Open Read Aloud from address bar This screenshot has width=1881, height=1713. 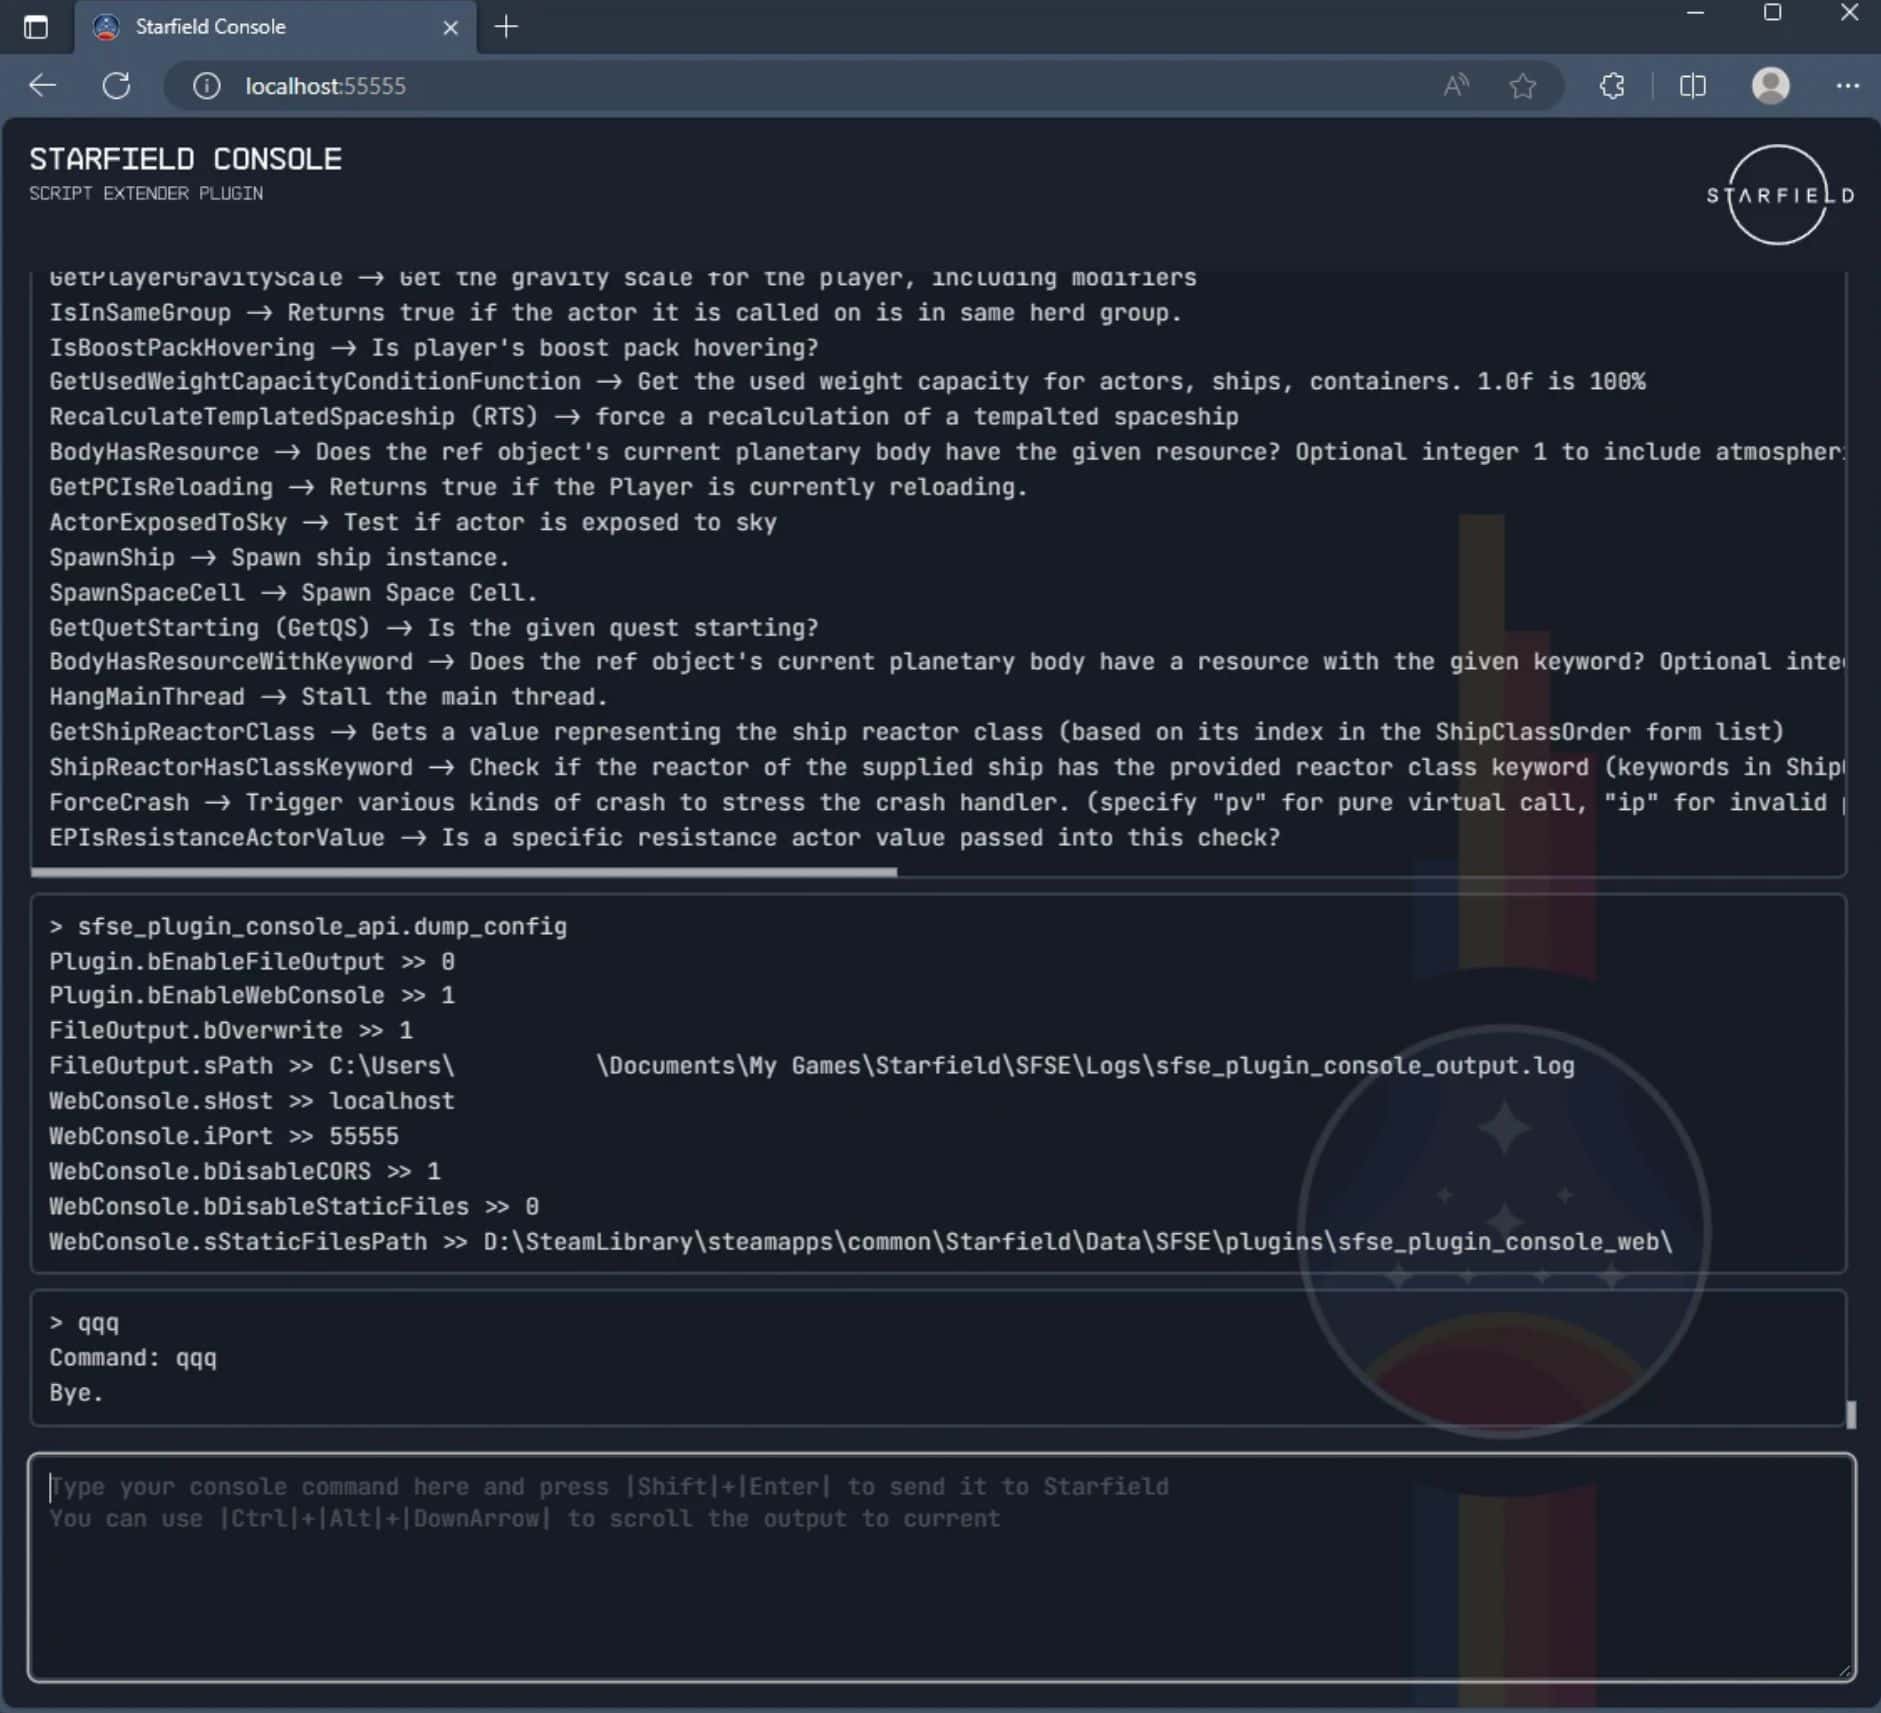coord(1456,86)
